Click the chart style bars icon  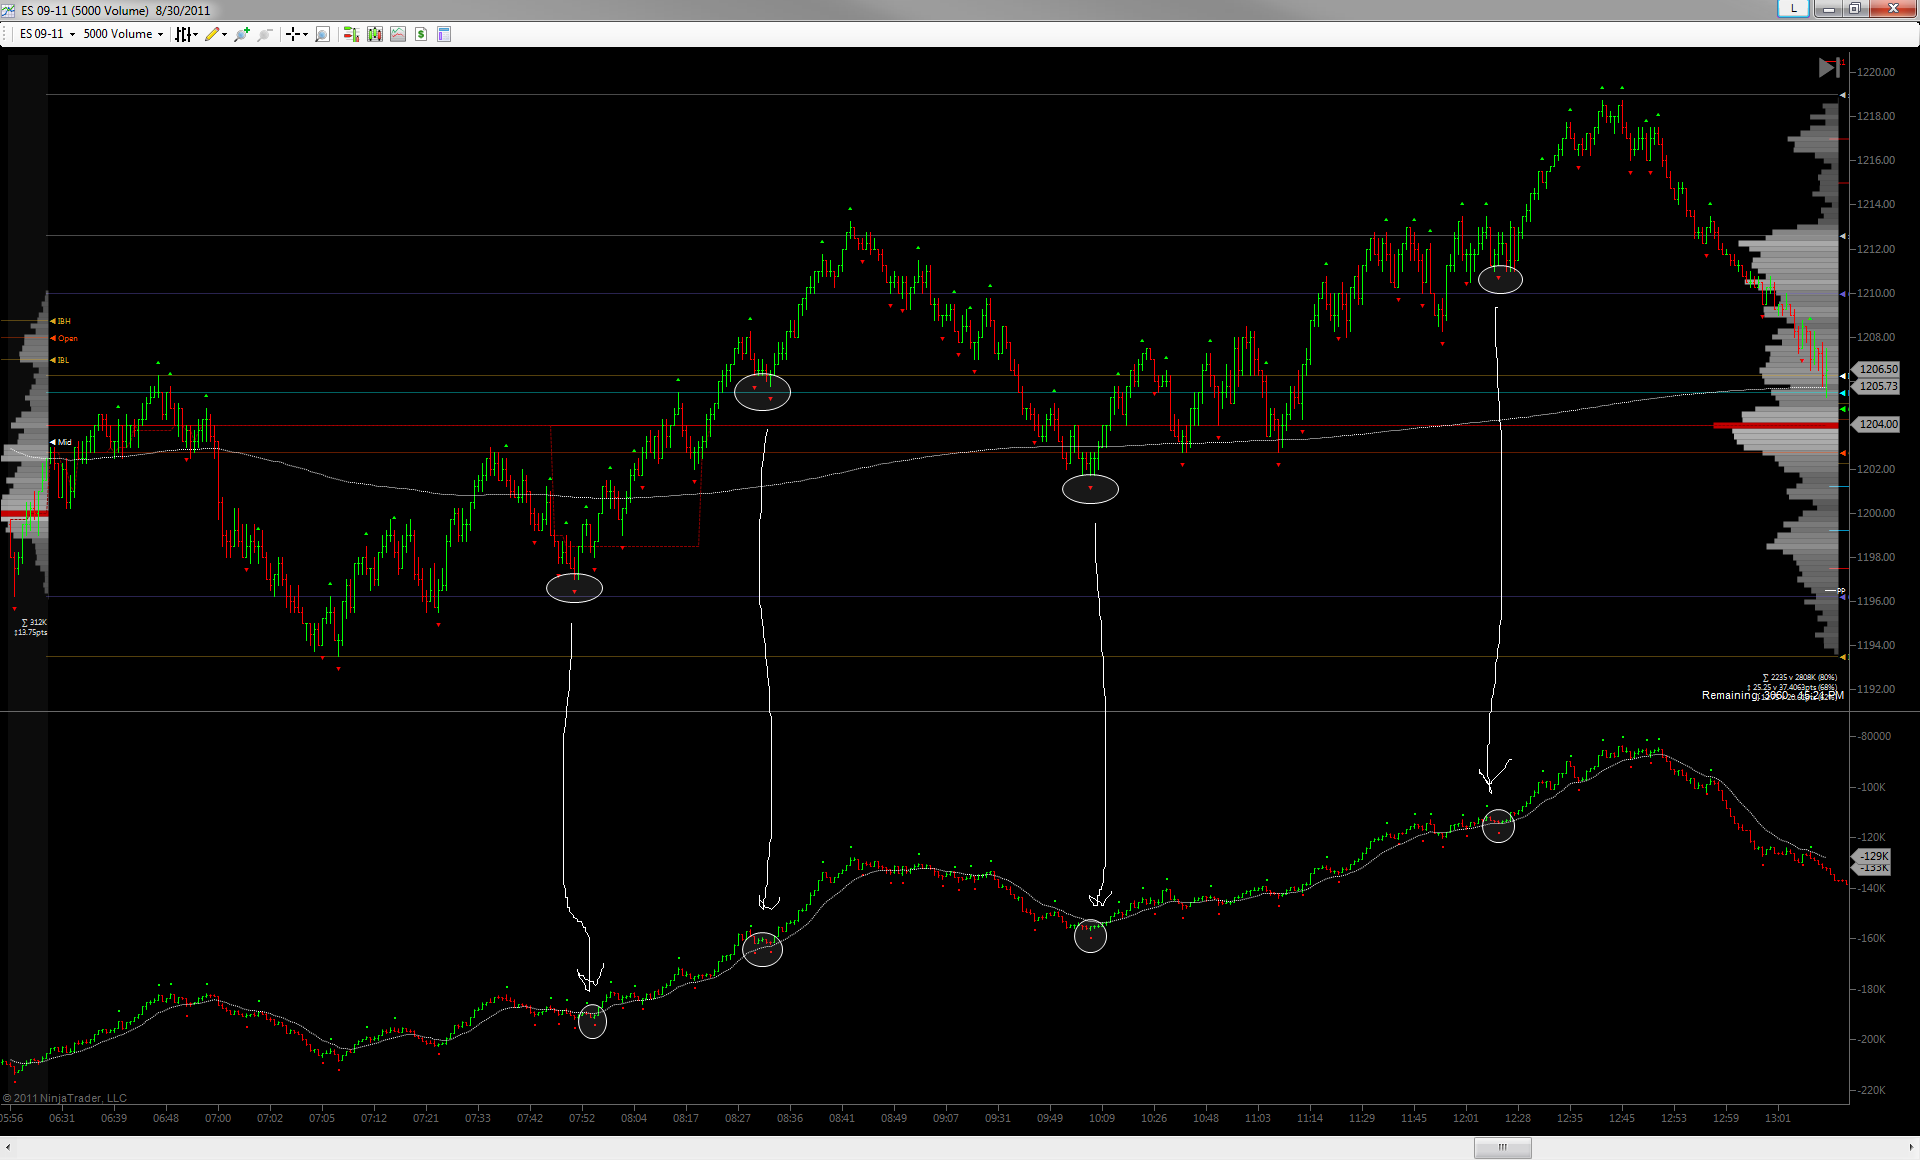pyautogui.click(x=183, y=34)
